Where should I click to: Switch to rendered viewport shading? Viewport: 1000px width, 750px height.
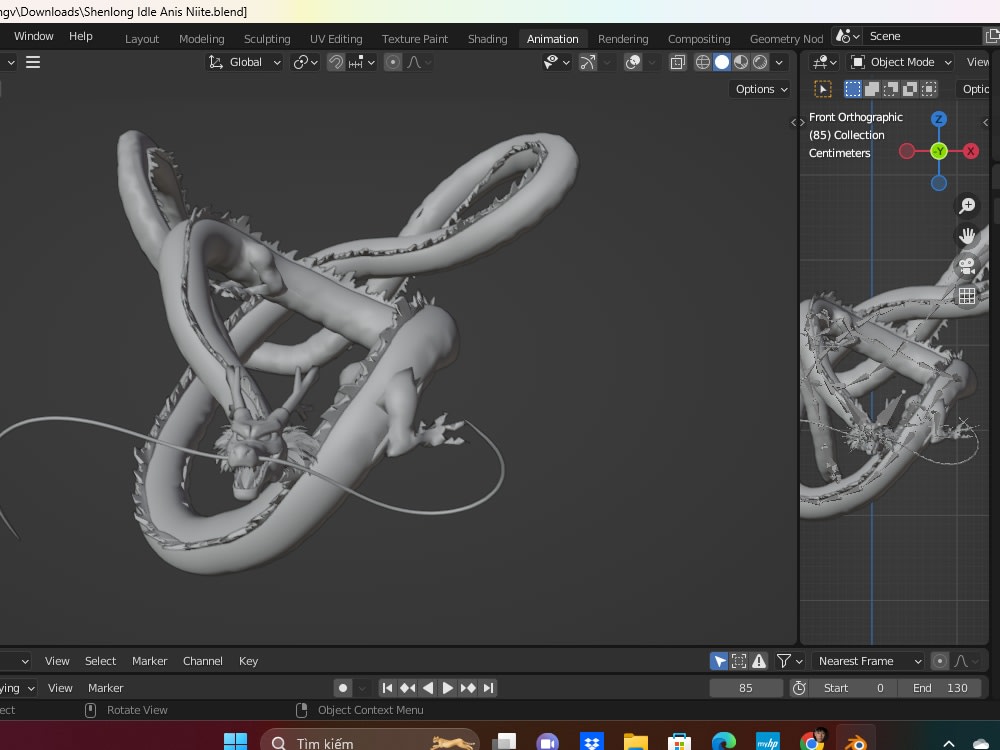pyautogui.click(x=760, y=62)
